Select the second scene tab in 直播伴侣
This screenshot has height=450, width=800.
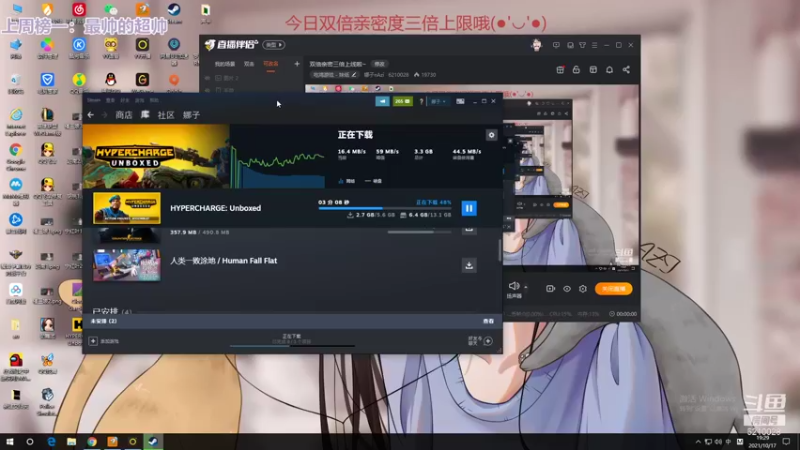[249, 64]
